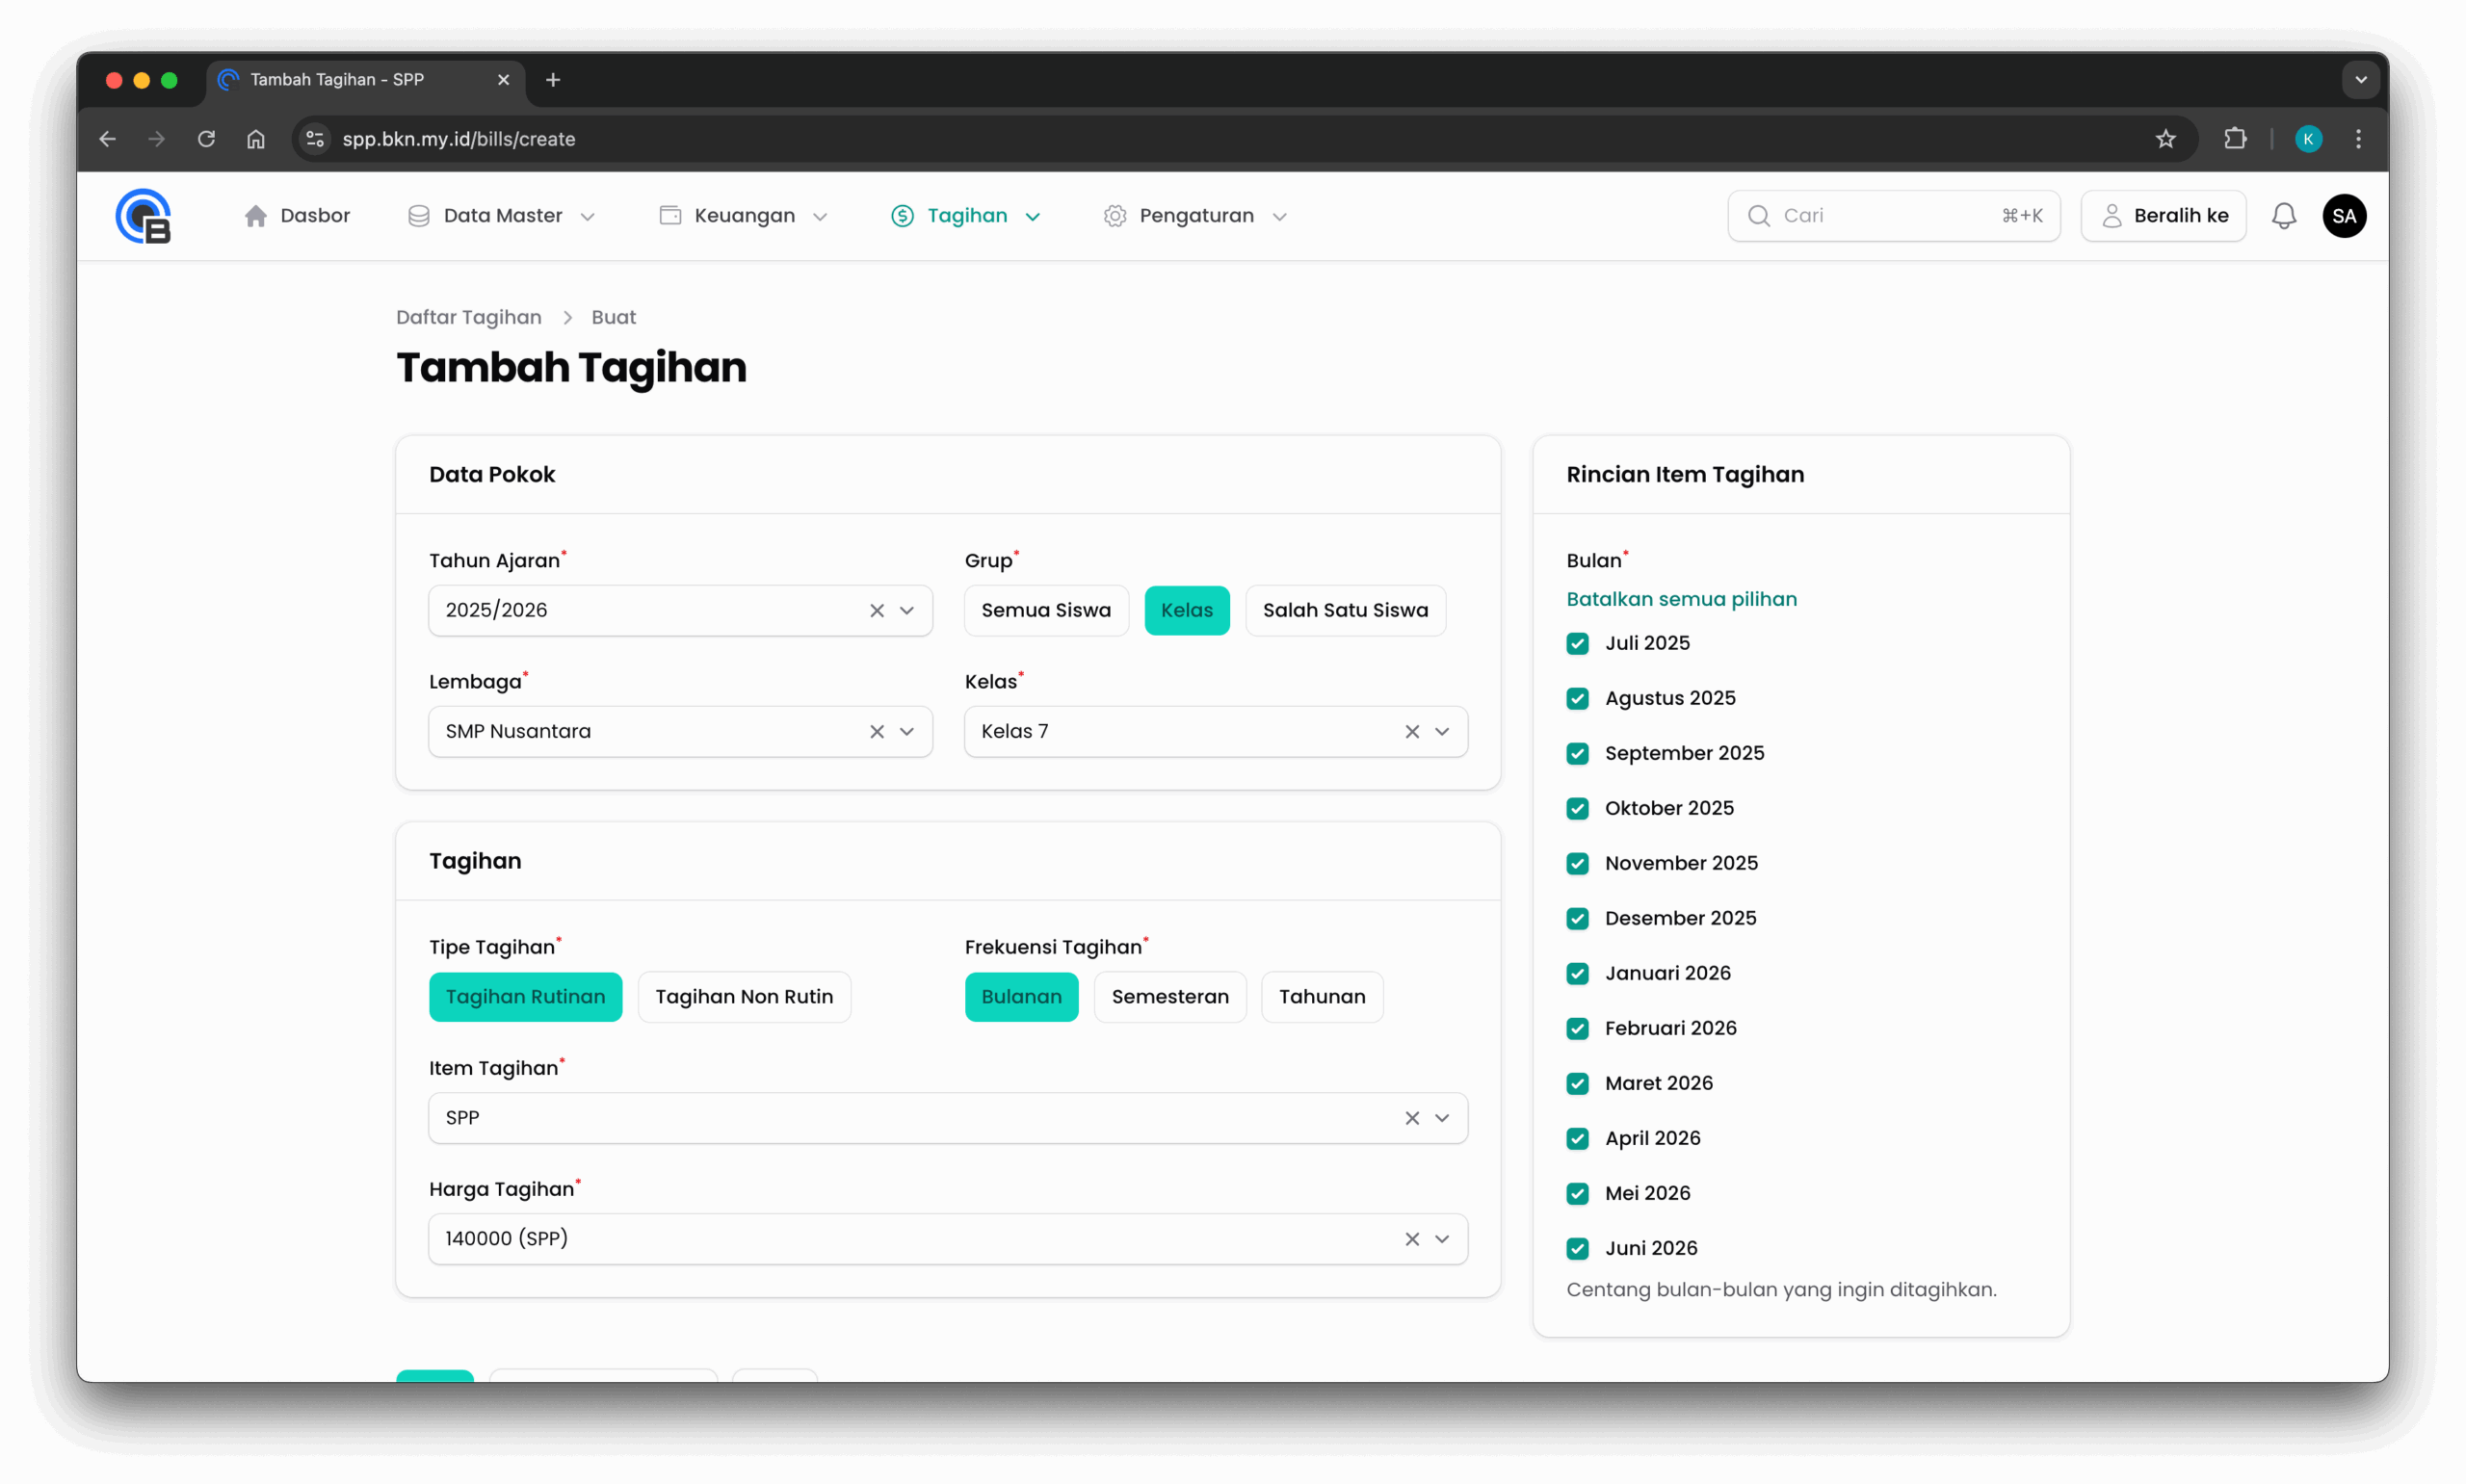
Task: Click the notification bell icon
Action: click(2283, 216)
